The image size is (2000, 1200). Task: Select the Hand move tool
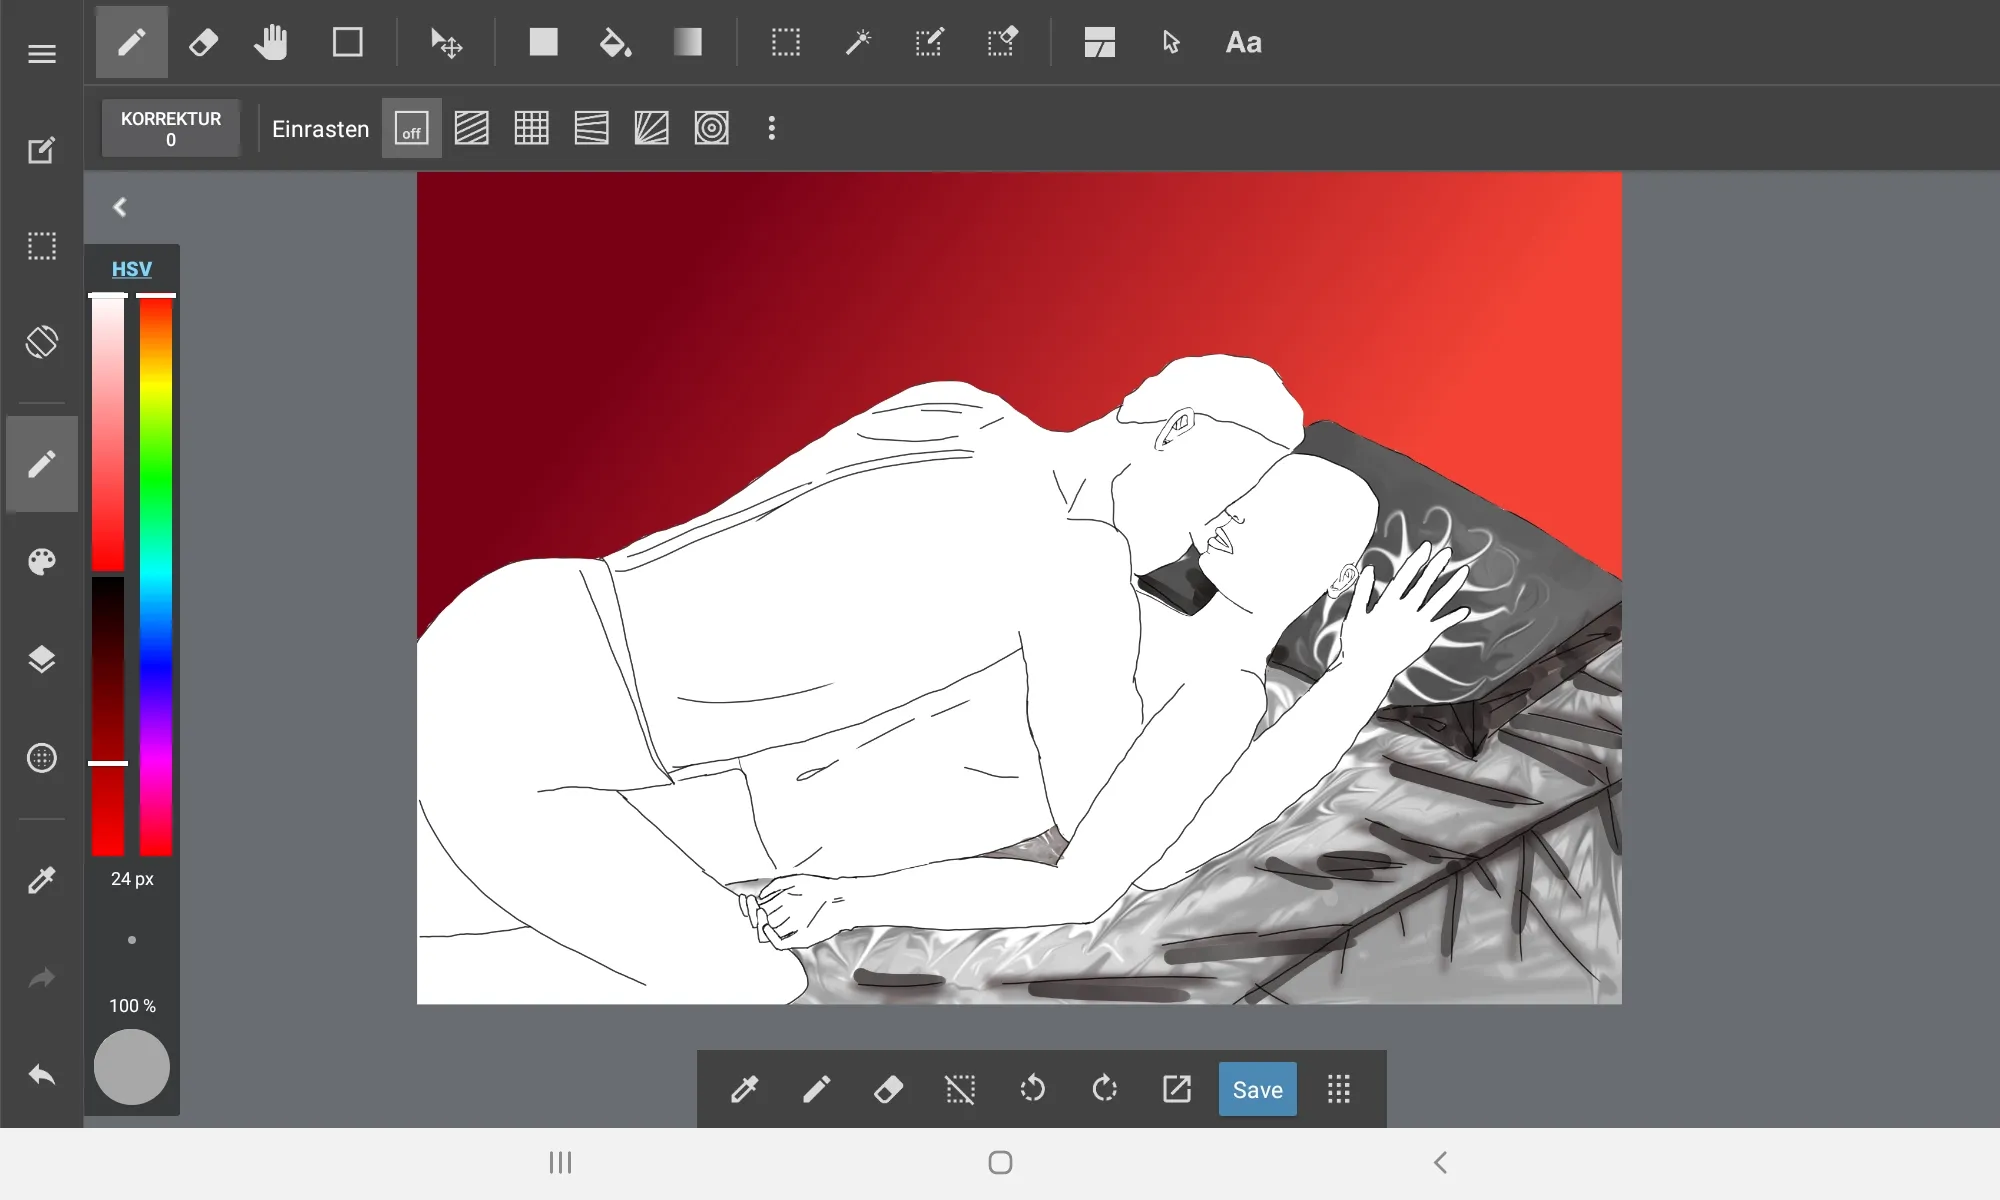[270, 42]
